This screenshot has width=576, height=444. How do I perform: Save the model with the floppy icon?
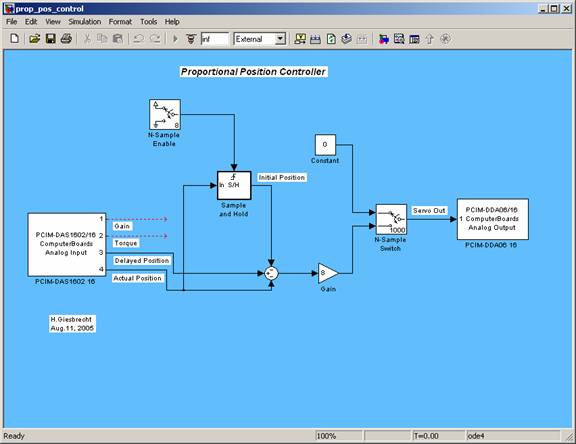pos(50,39)
